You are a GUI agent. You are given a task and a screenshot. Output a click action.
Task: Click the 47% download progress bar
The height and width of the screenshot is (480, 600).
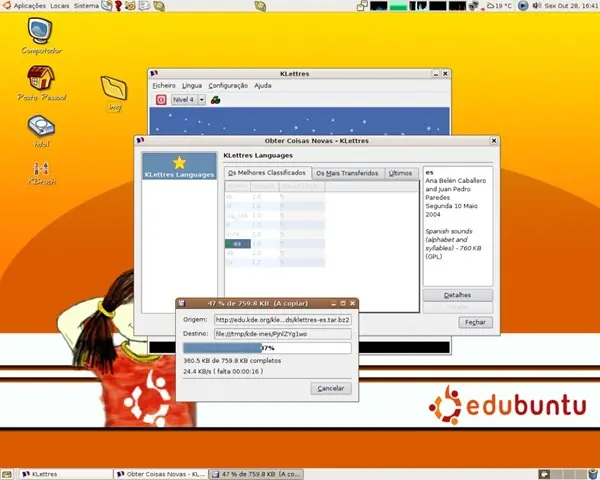pyautogui.click(x=267, y=348)
